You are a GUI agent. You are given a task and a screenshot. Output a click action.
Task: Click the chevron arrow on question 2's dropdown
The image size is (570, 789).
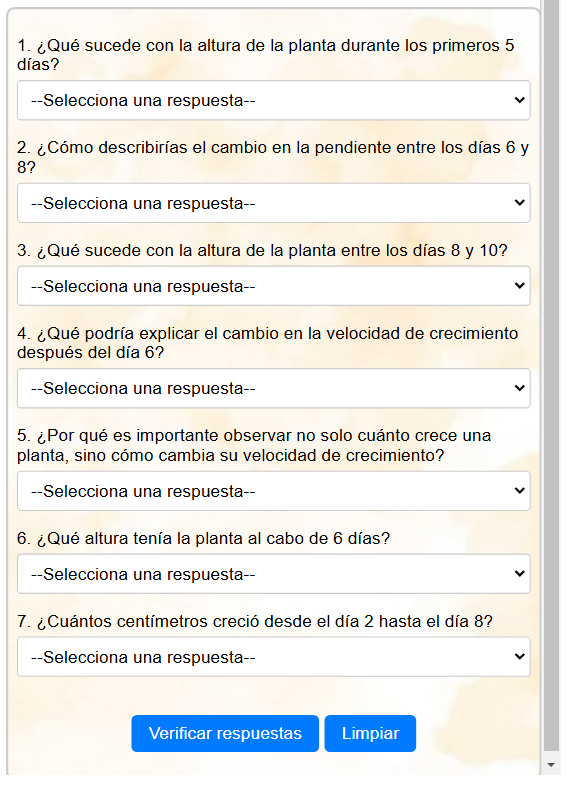pyautogui.click(x=520, y=203)
